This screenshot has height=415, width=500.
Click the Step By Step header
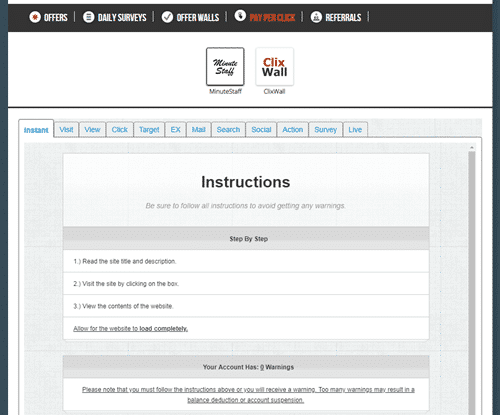click(246, 239)
